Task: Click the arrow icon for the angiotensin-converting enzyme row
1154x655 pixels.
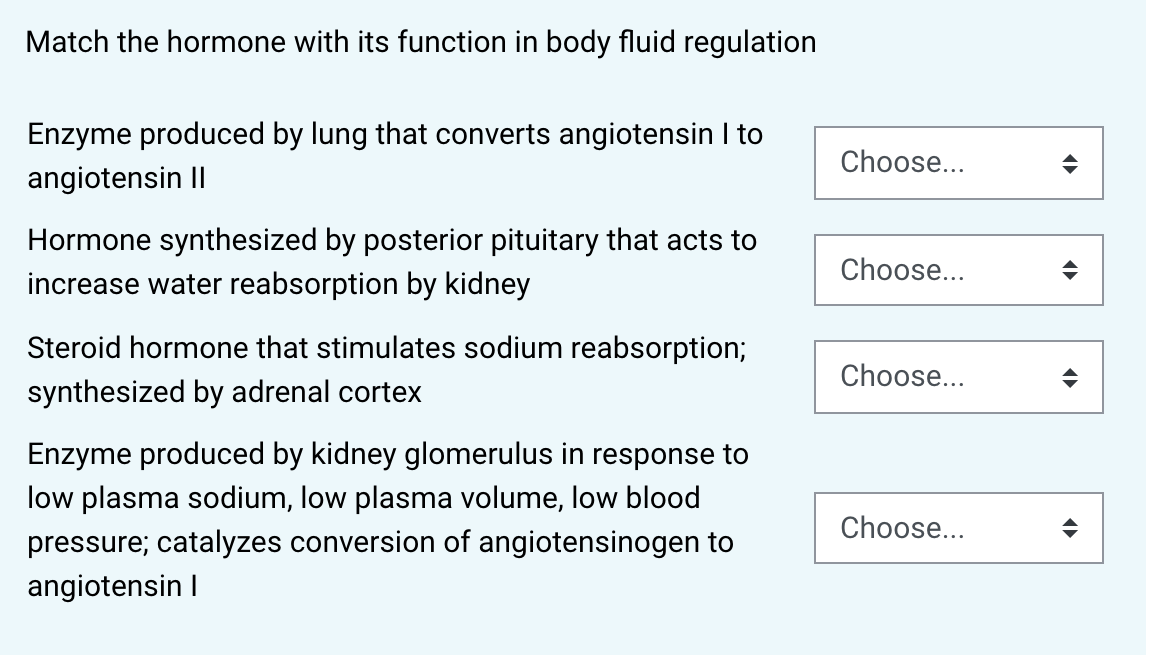Action: pyautogui.click(x=1069, y=163)
